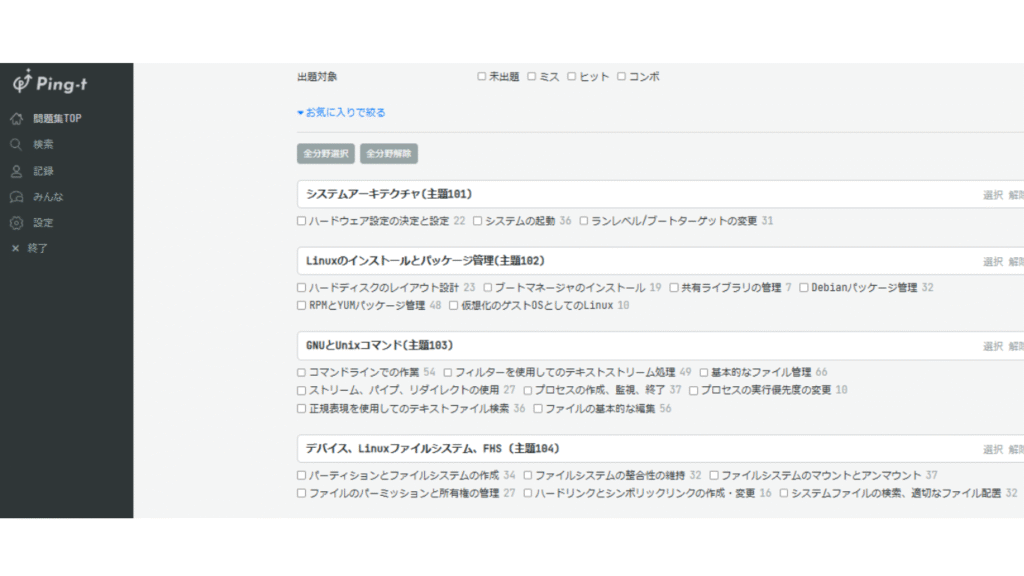Viewport: 1024px width, 576px height.
Task: Click 選択 link for GNUとUnixコマンド section
Action: 991,346
